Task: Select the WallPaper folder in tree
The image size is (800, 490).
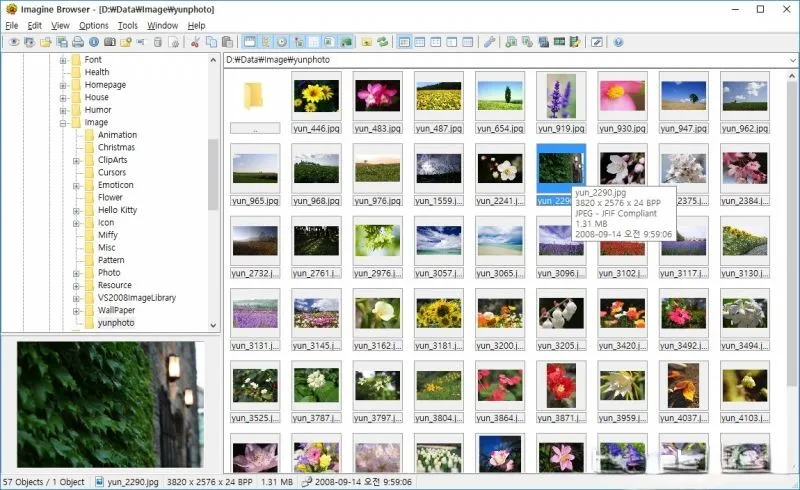Action: [116, 310]
